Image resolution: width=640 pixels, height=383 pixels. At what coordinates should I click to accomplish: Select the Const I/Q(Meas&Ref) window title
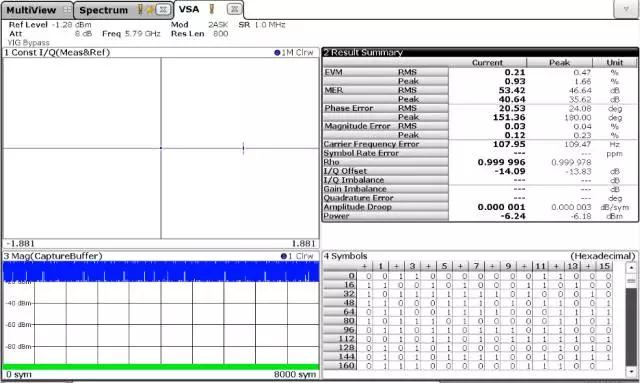[x=57, y=53]
